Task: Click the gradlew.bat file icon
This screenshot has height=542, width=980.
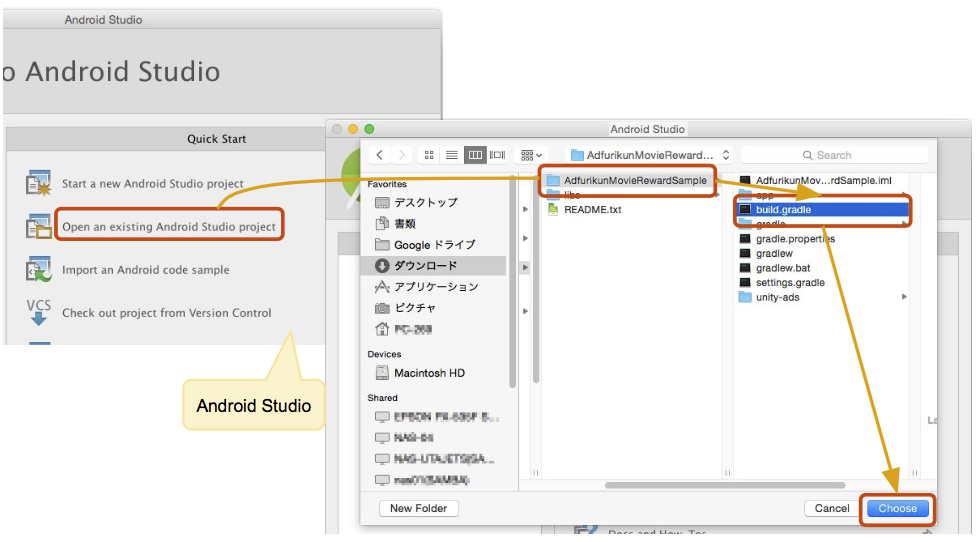Action: point(744,268)
